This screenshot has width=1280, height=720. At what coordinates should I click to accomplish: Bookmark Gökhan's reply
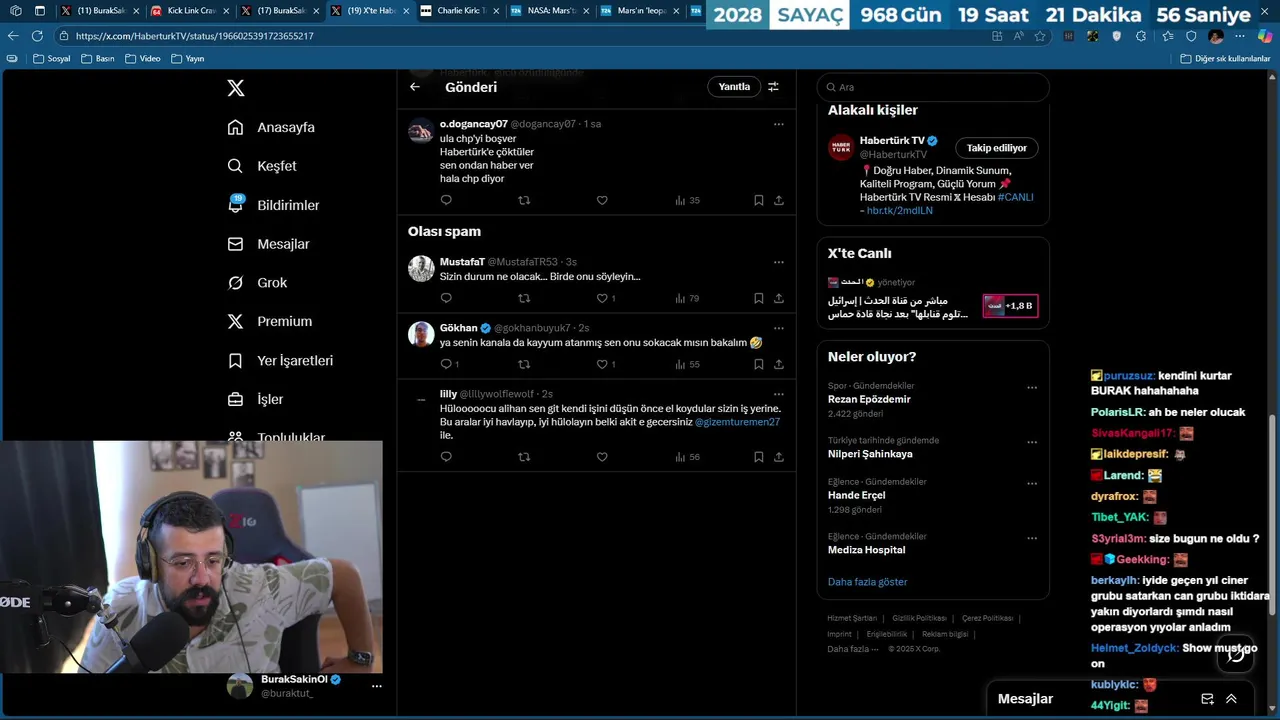pos(759,364)
